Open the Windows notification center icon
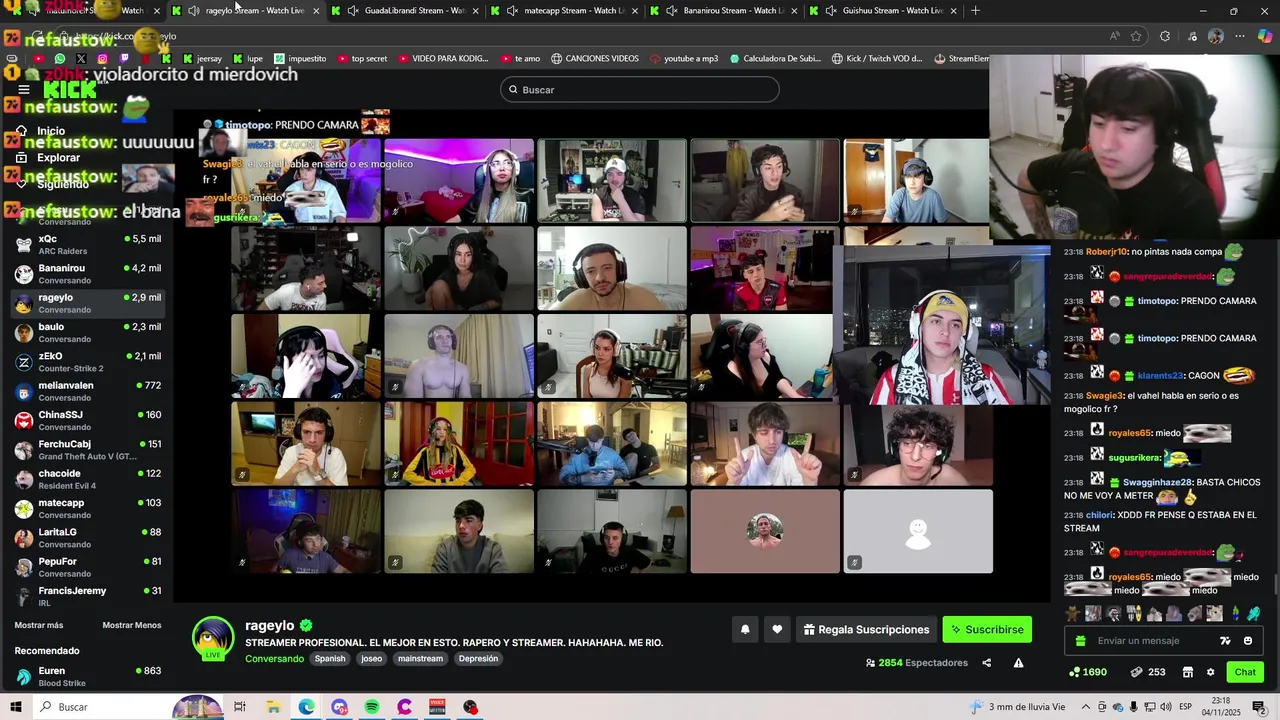Screen dimensions: 1280x720 pyautogui.click(x=1259, y=707)
